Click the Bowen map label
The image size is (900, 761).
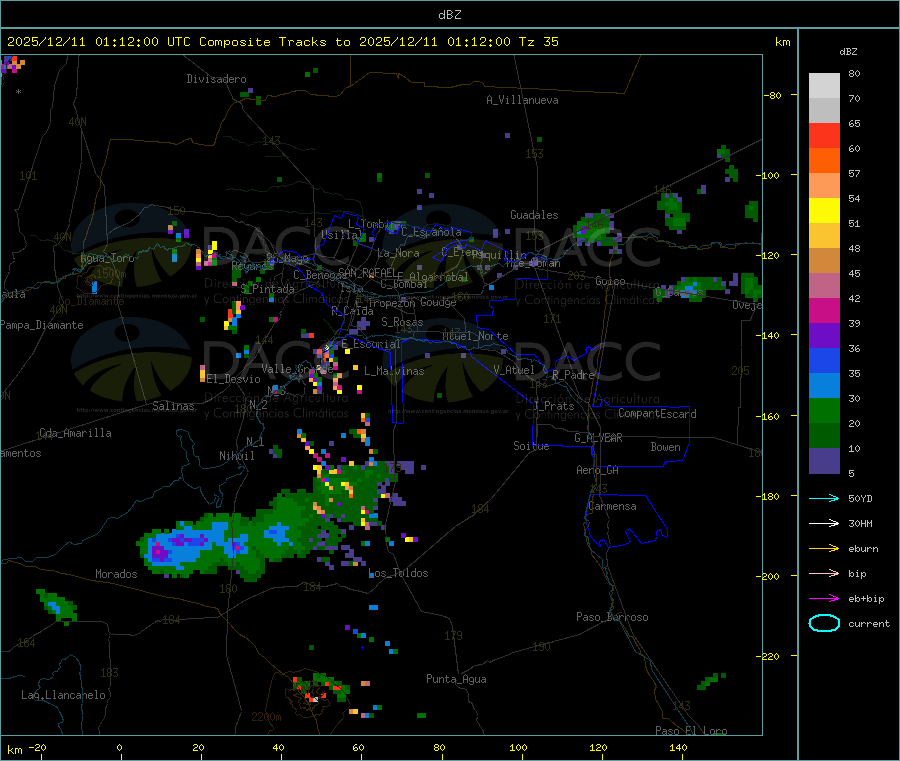(x=665, y=447)
